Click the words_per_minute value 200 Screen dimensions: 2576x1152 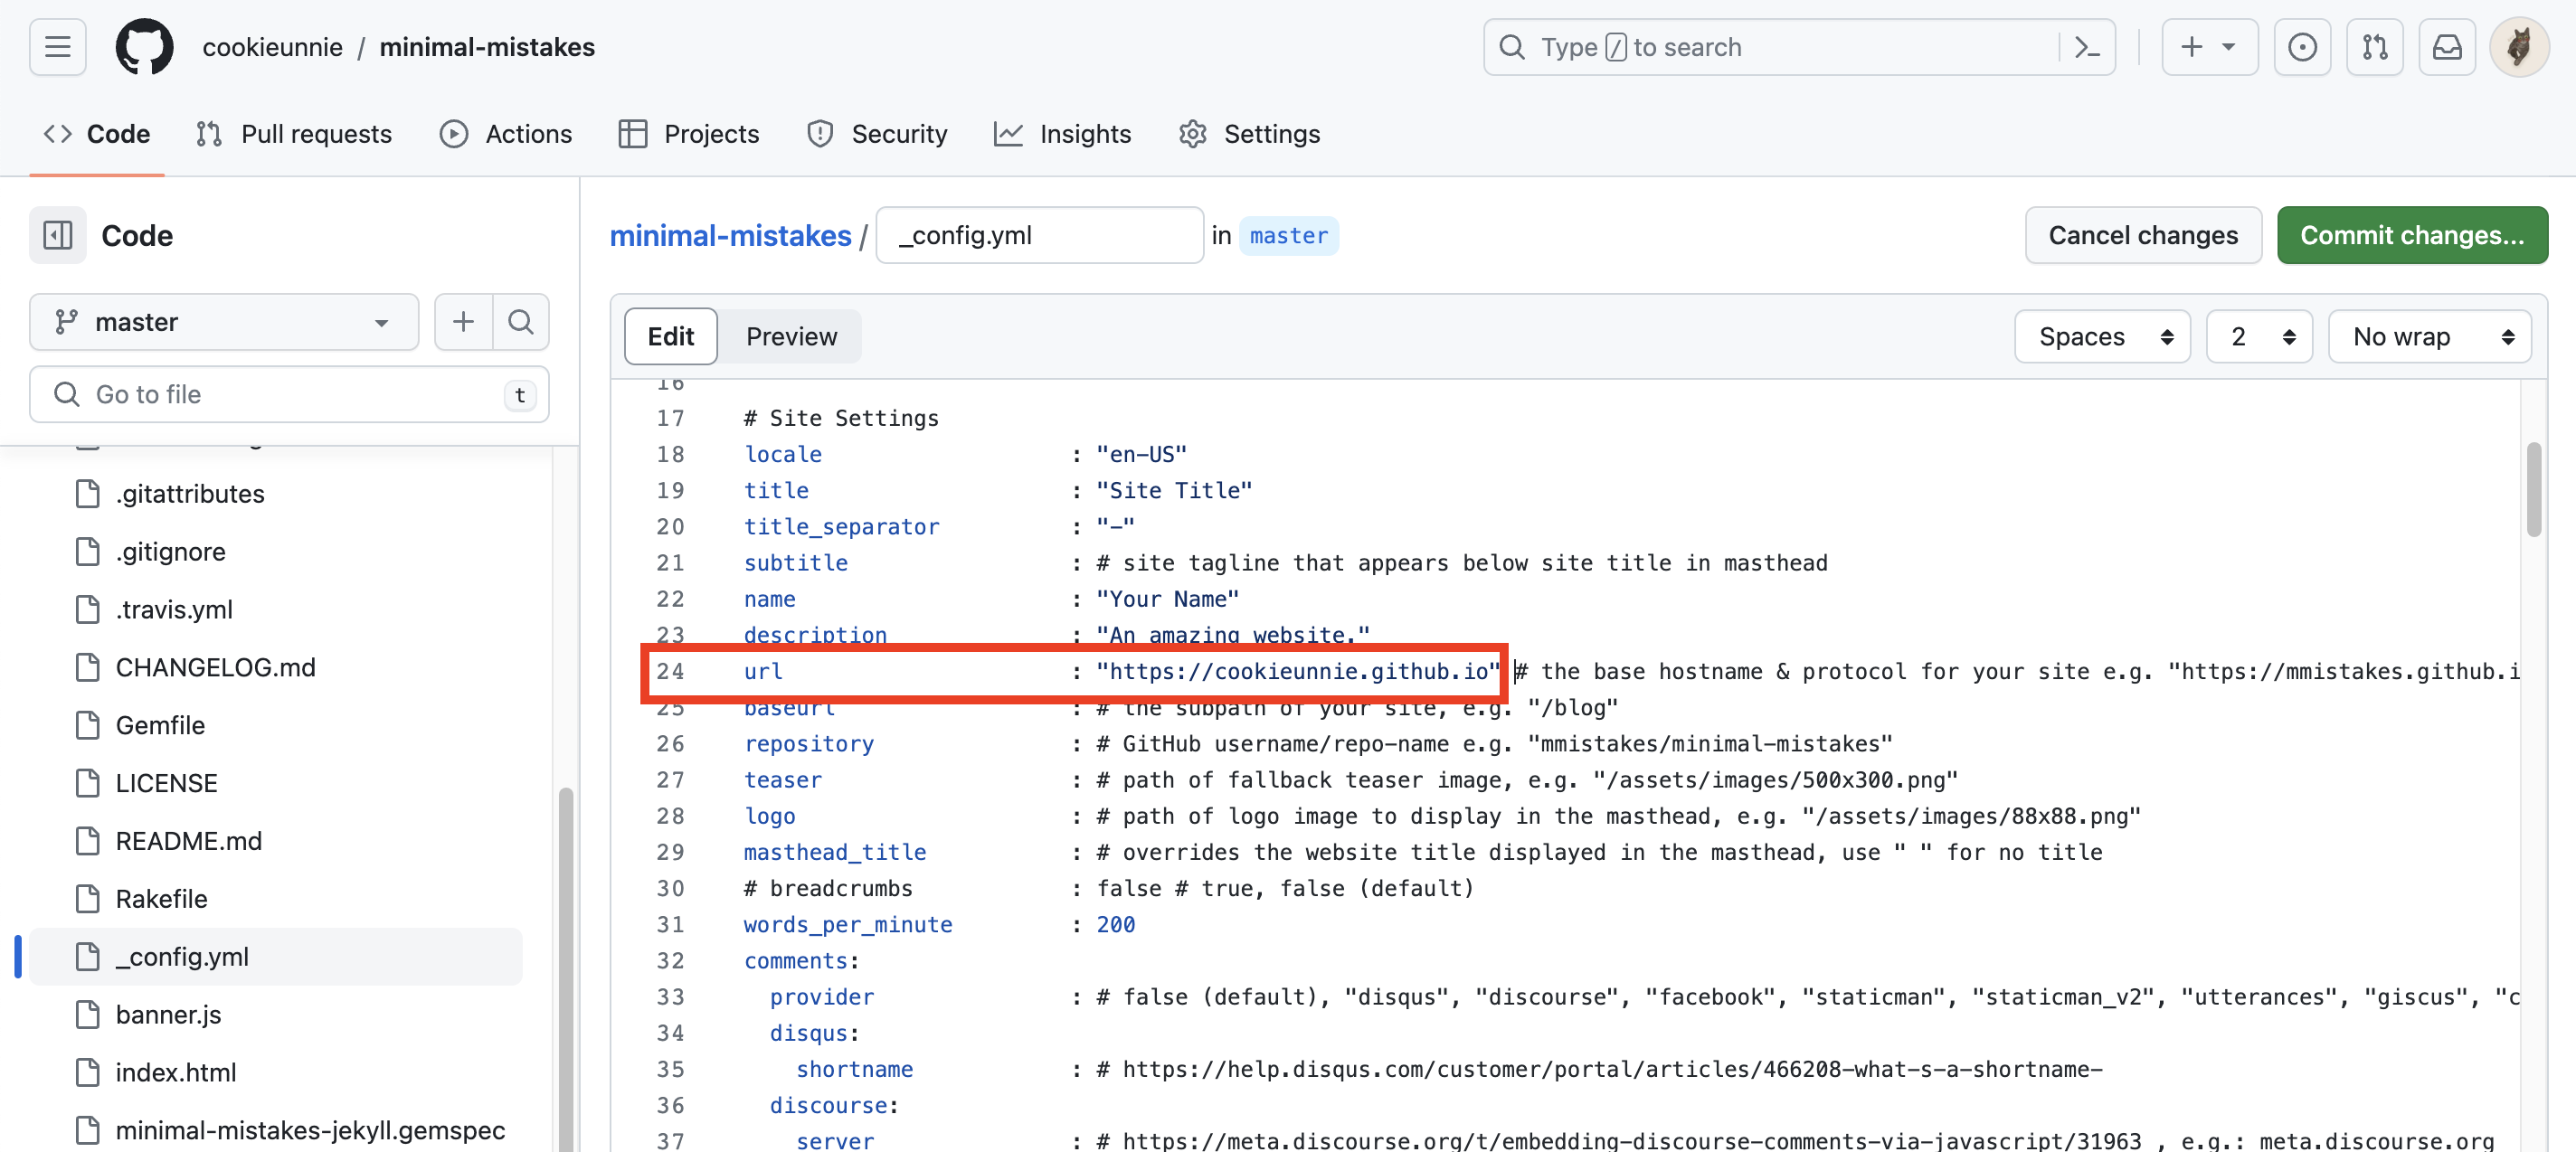[x=1116, y=924]
